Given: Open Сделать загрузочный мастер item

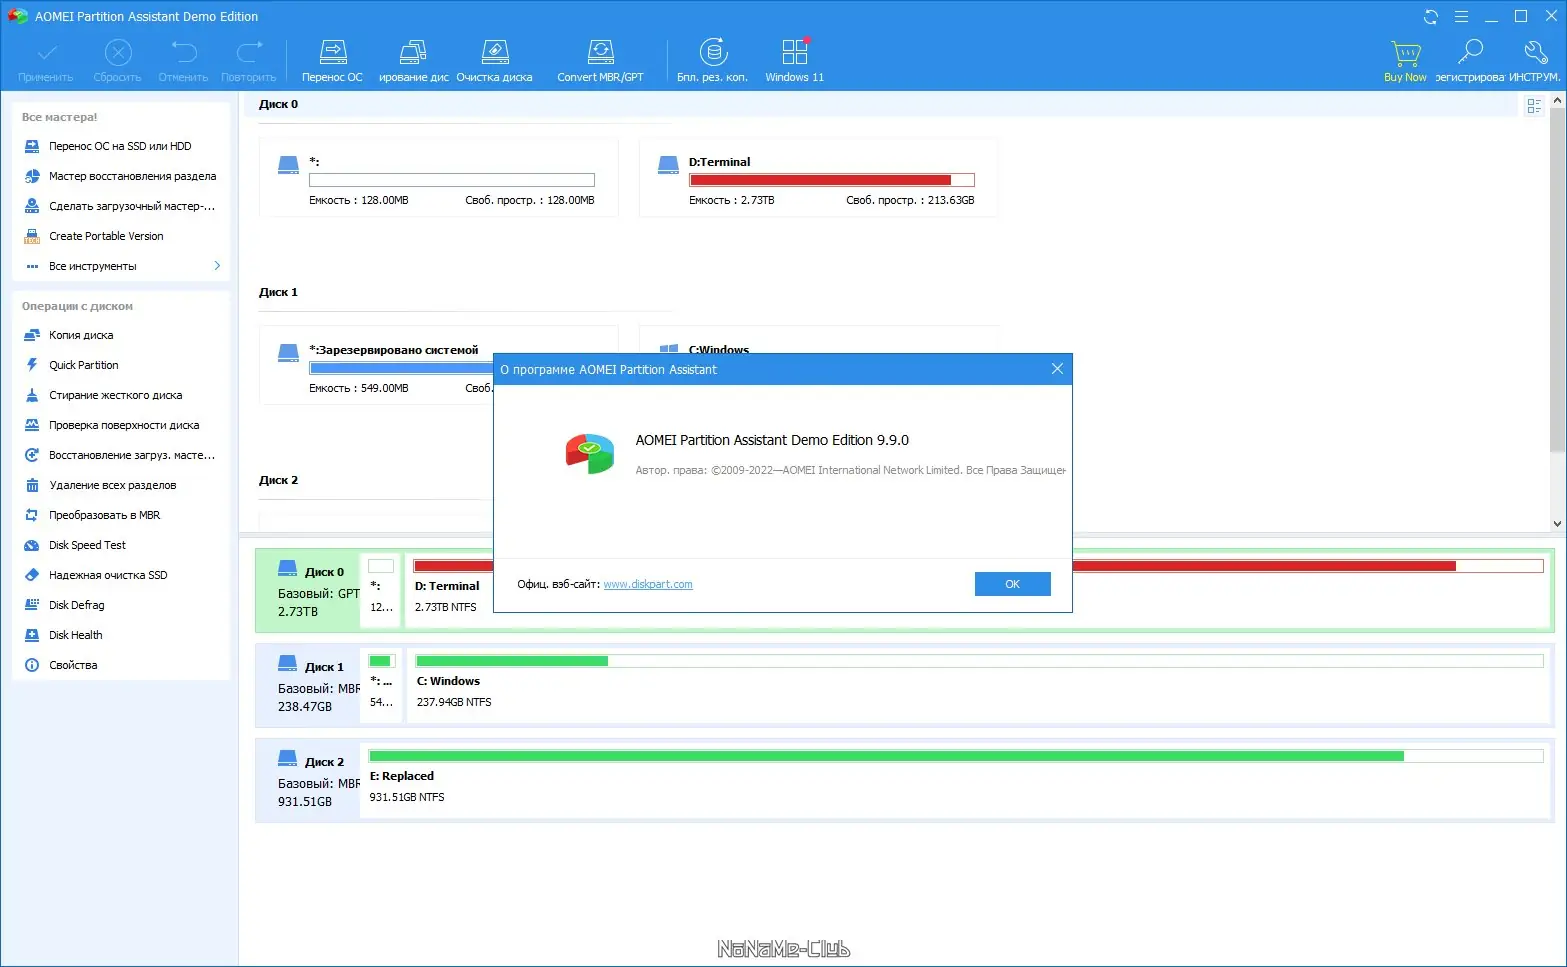Looking at the screenshot, I should [x=121, y=206].
